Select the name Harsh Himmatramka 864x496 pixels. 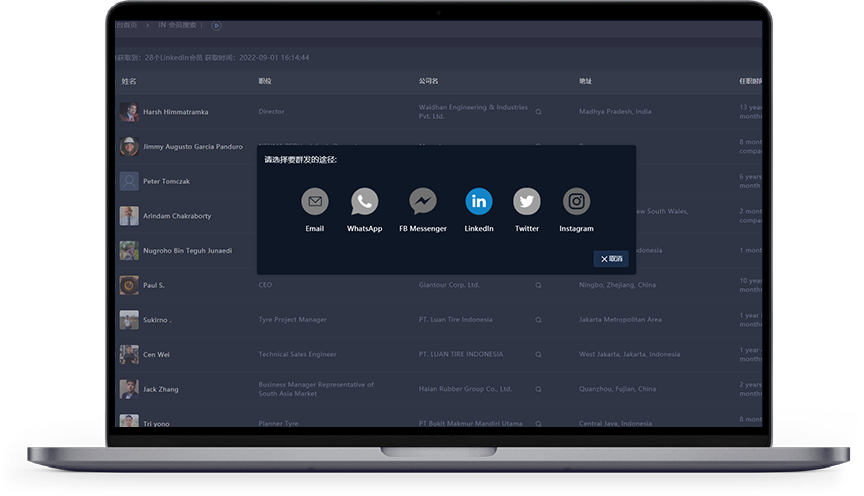click(176, 112)
